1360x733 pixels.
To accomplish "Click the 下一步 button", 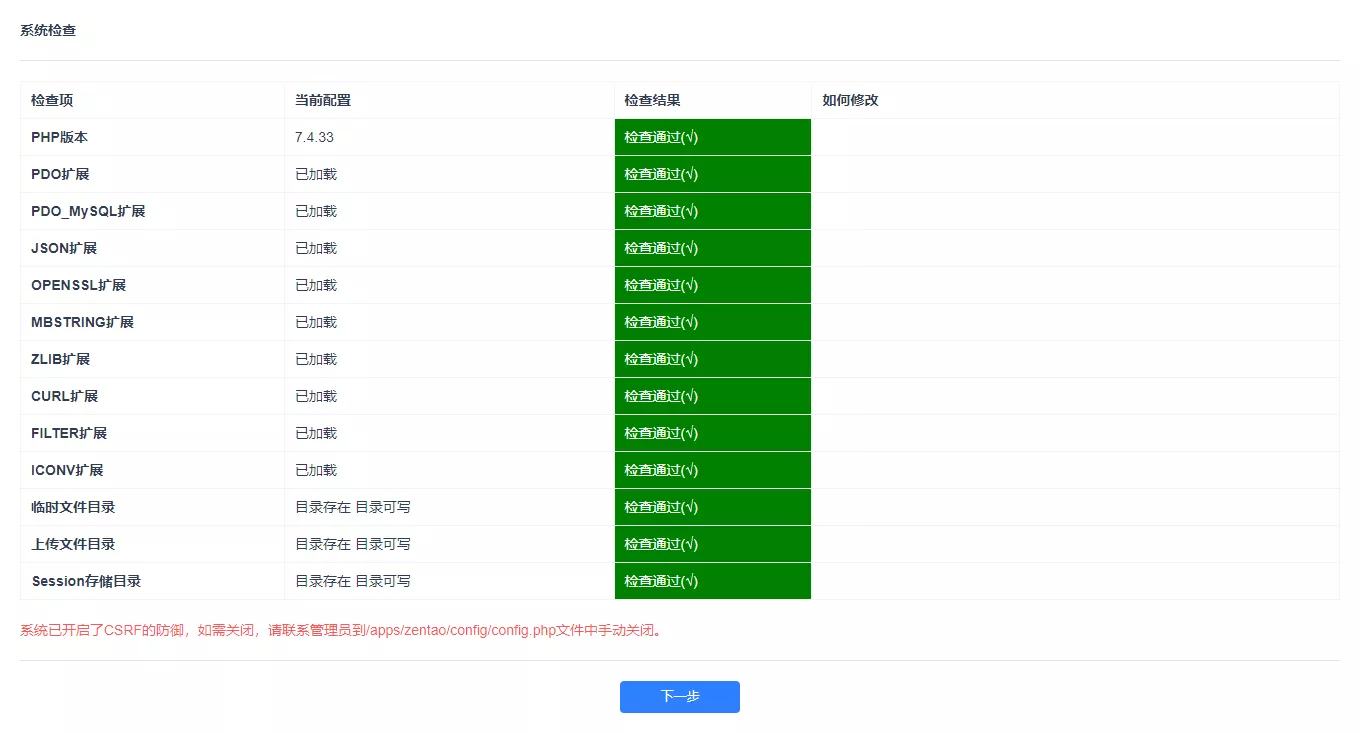I will (679, 697).
